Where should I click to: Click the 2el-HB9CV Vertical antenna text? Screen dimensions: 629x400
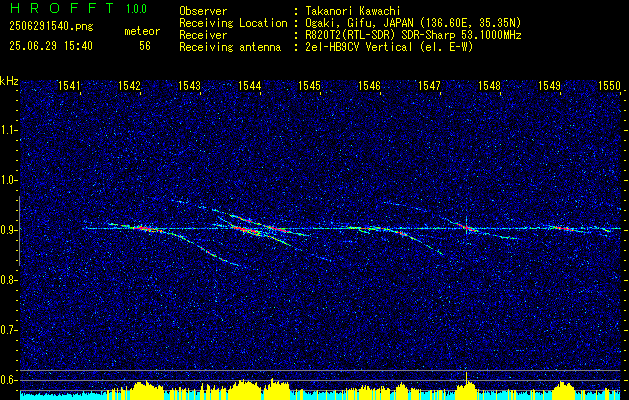pyautogui.click(x=388, y=47)
